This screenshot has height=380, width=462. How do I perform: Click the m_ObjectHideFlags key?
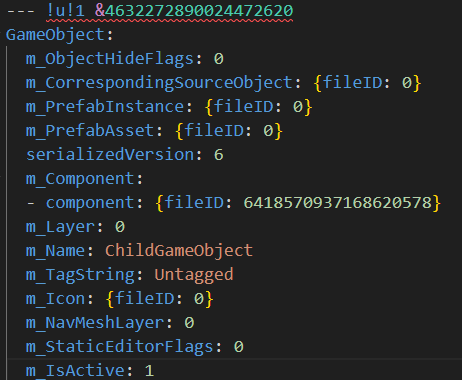(x=110, y=59)
